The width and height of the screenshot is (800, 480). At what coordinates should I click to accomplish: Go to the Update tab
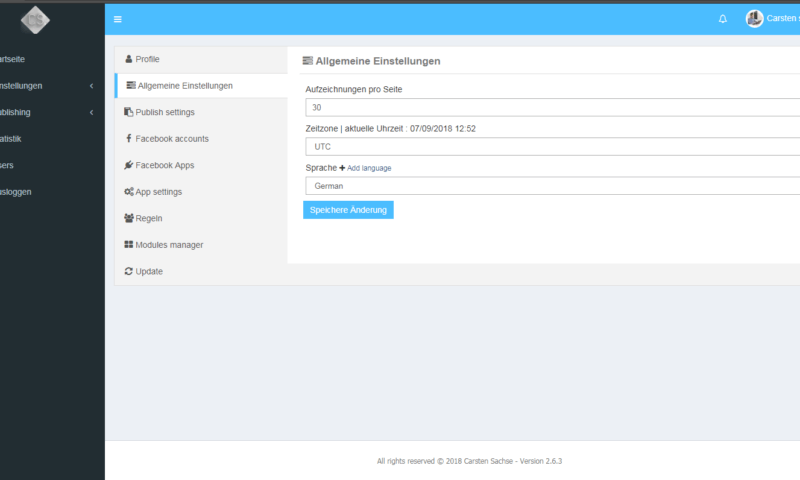[x=201, y=271]
